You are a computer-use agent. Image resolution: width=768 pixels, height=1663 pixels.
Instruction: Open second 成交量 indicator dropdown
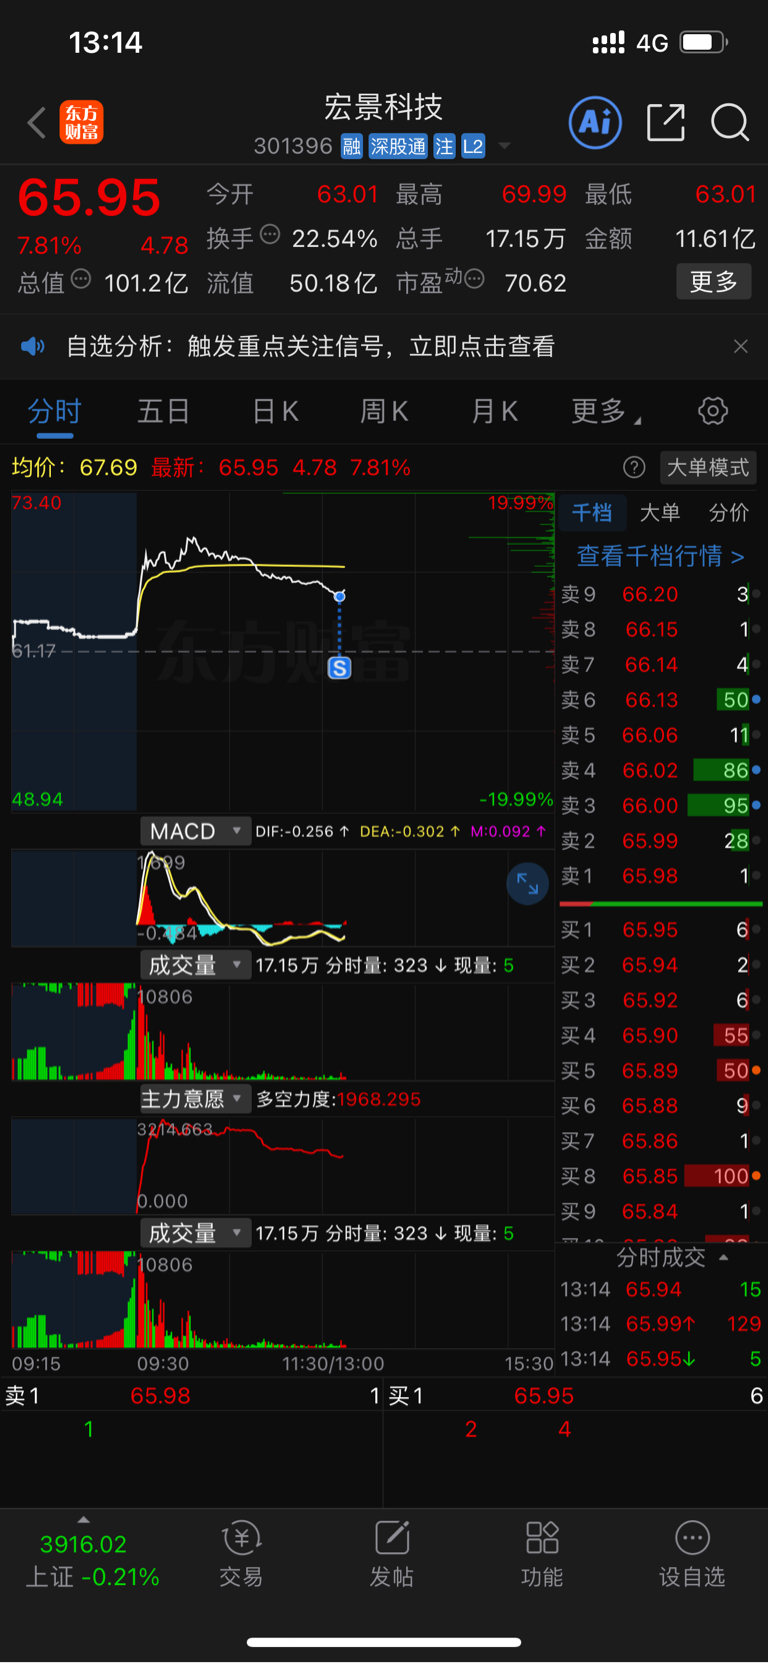pos(195,1233)
